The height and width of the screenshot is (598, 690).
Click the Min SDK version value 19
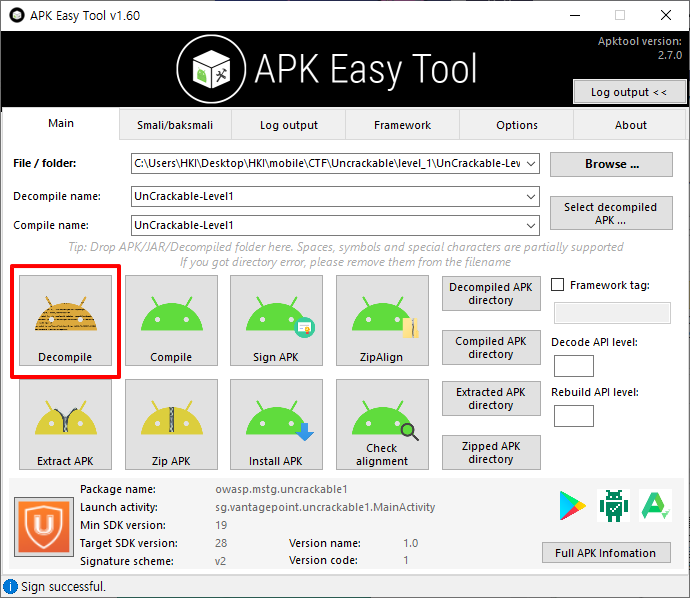[221, 525]
